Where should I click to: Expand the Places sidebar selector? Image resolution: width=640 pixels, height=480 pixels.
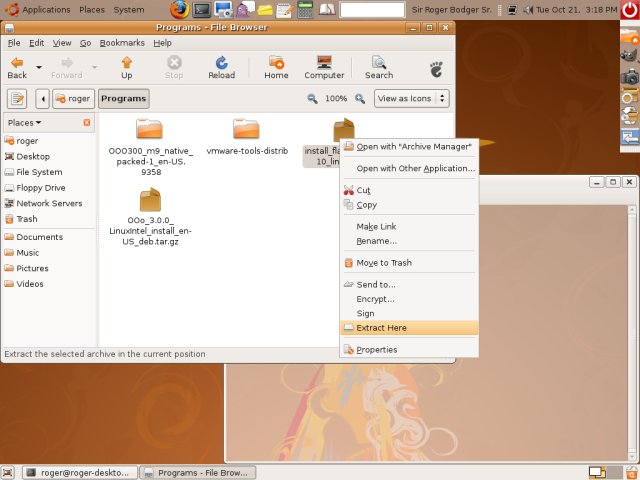pos(24,122)
